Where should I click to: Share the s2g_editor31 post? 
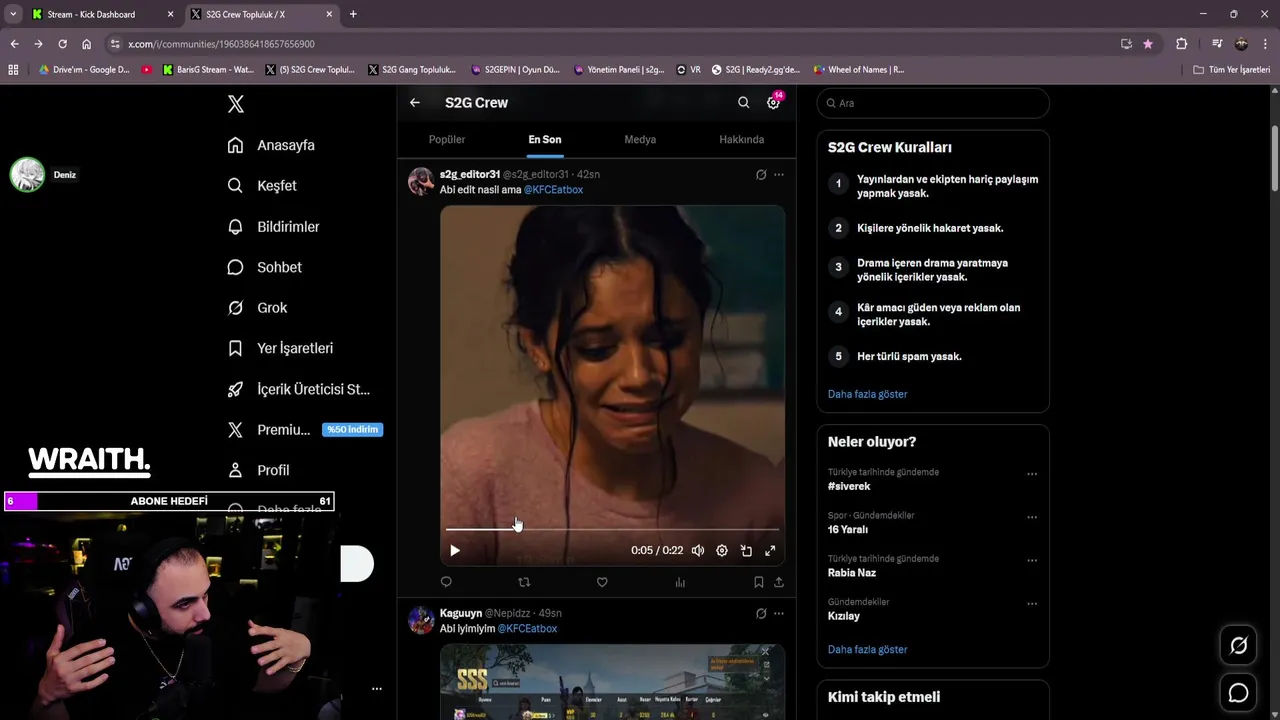[x=779, y=582]
